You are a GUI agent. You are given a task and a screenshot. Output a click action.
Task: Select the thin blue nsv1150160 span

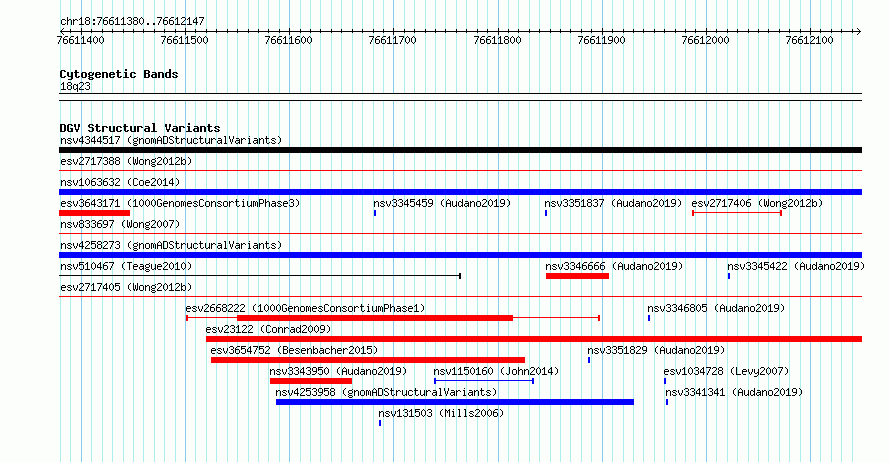(x=484, y=381)
